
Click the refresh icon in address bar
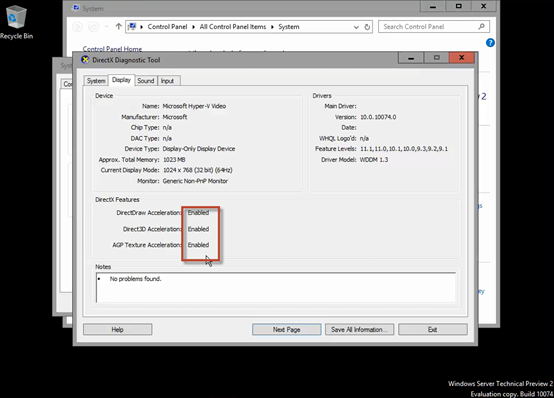point(367,27)
